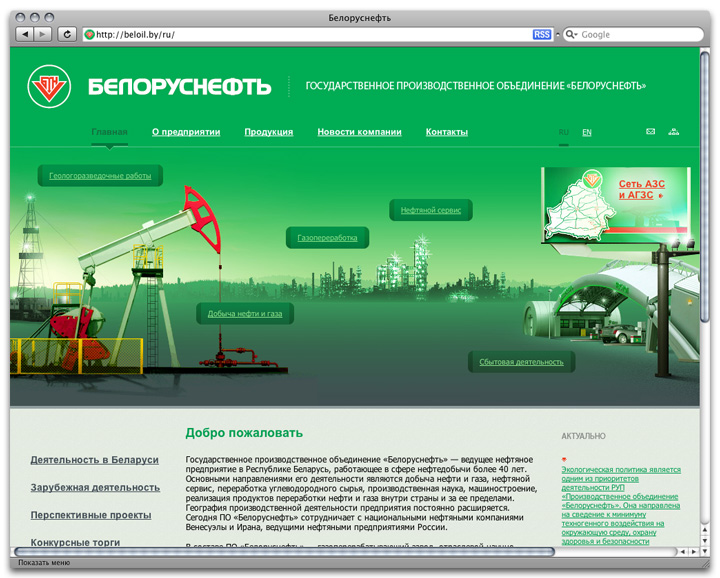
Task: Open the 'Продукция' navigation menu
Action: (269, 132)
